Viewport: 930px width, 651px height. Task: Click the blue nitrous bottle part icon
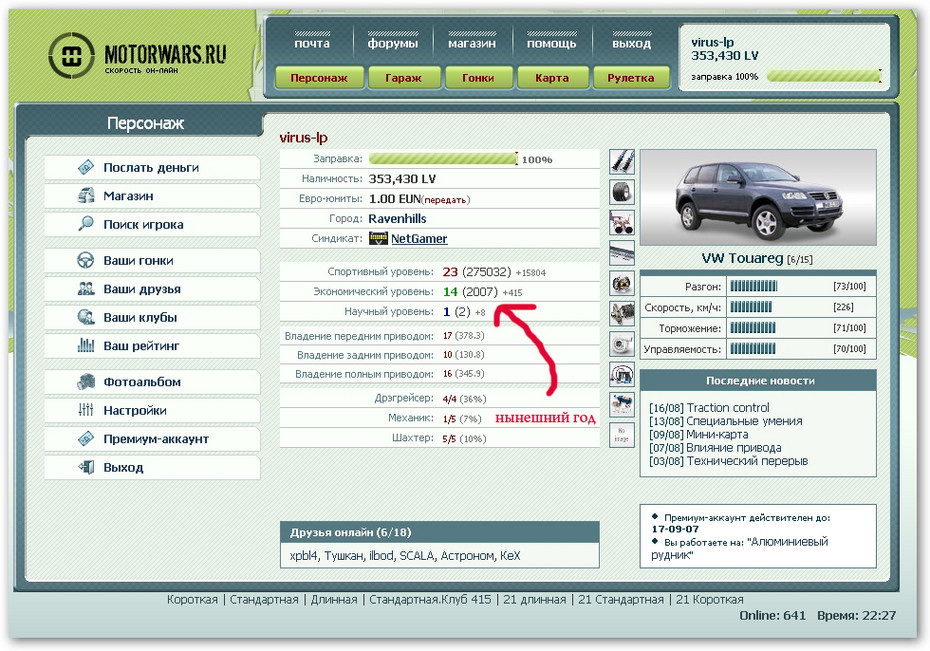[622, 405]
